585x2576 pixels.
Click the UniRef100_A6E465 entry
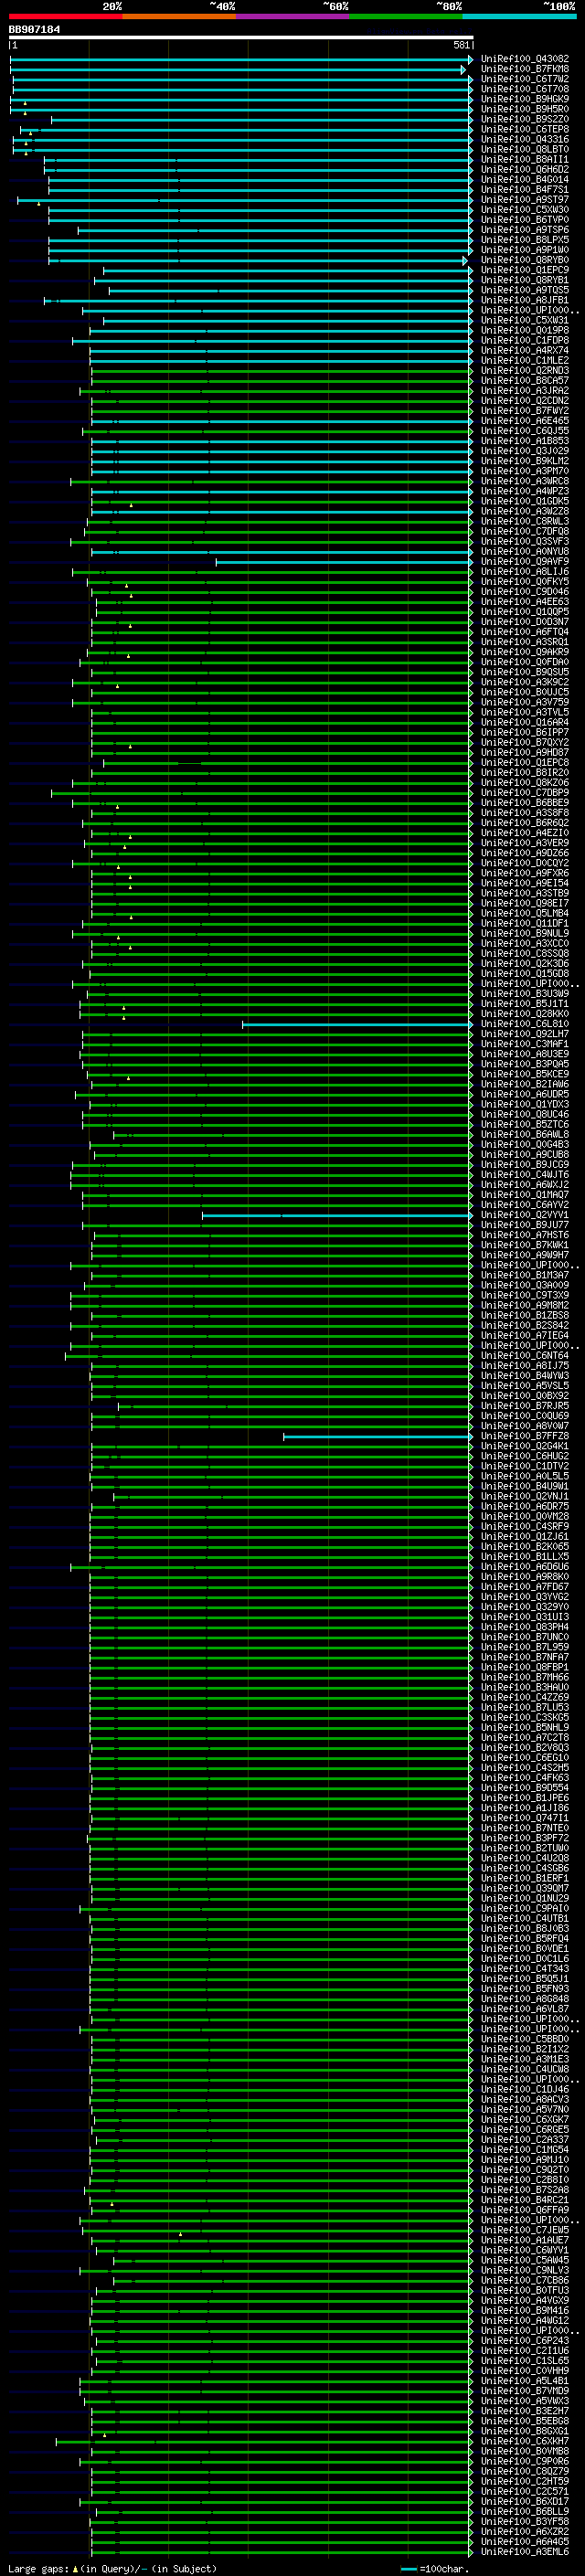pyautogui.click(x=525, y=421)
